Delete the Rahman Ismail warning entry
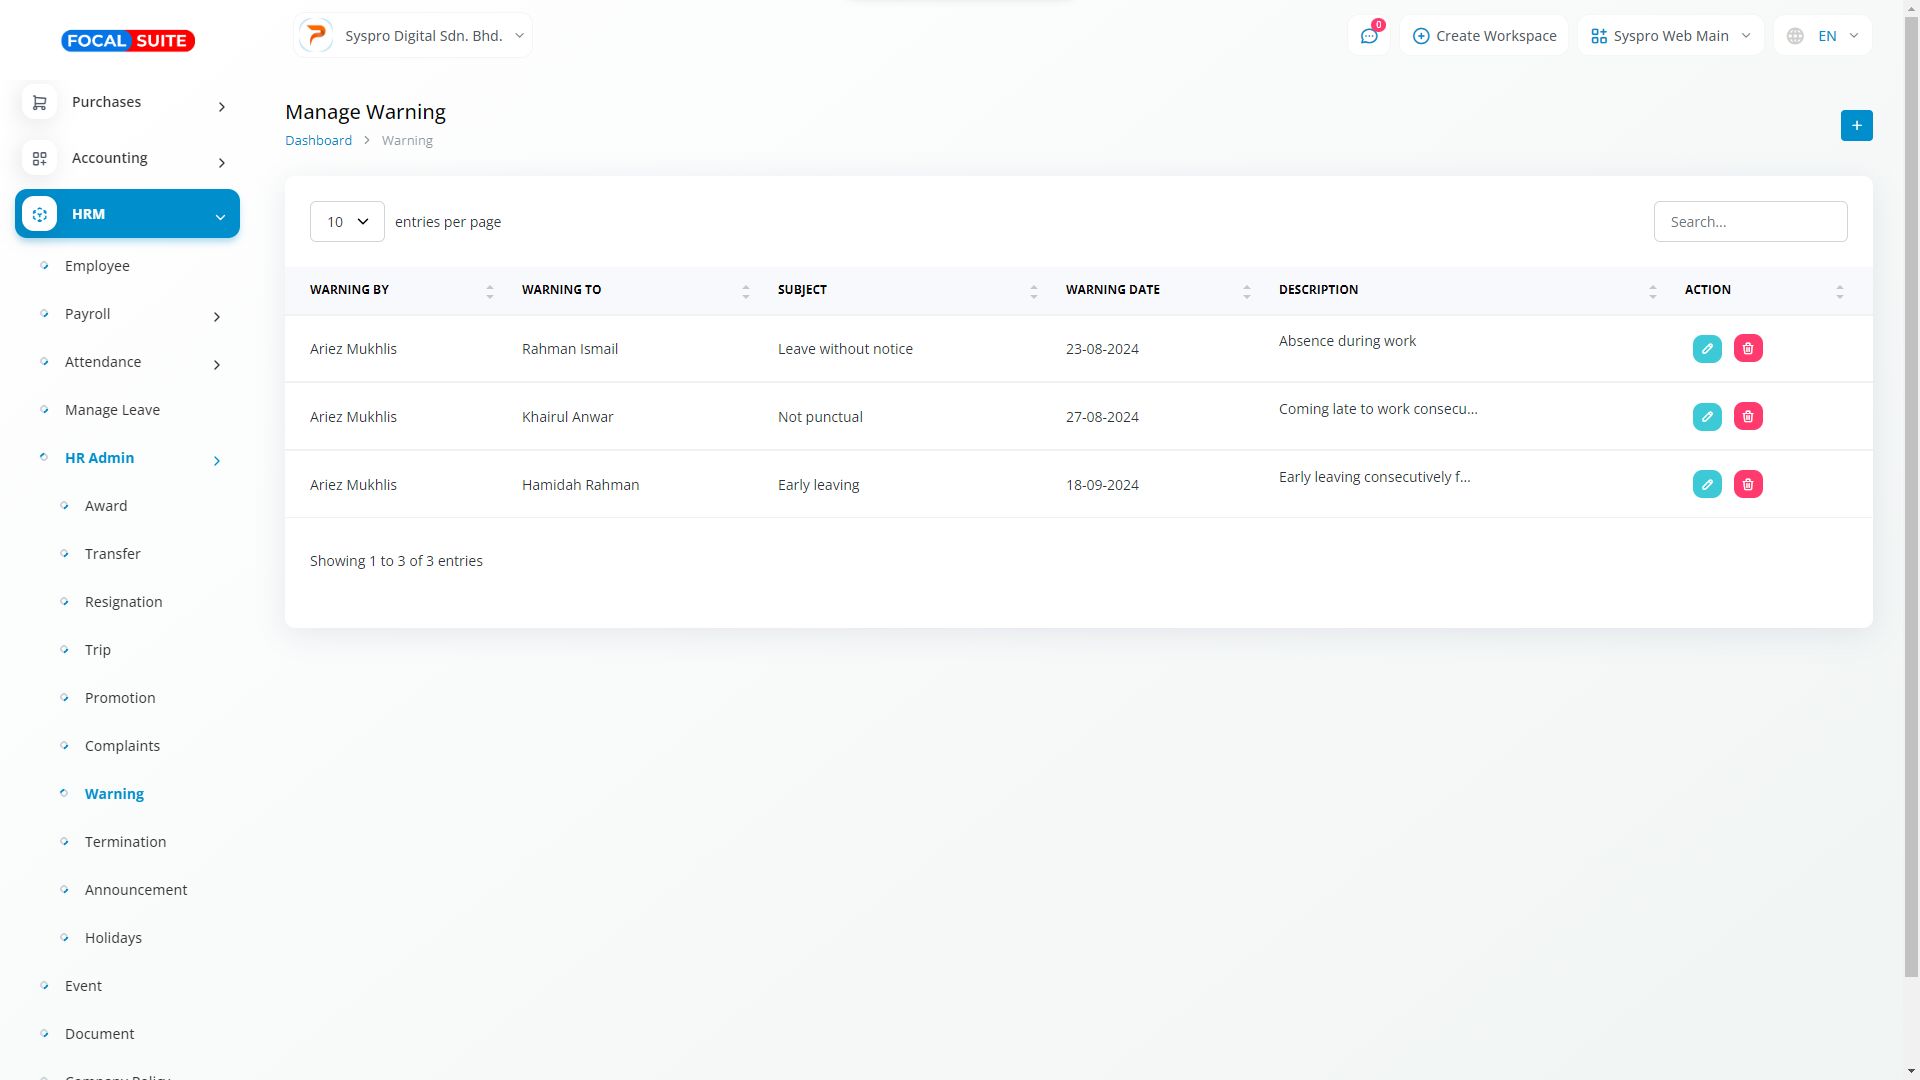The image size is (1920, 1080). coord(1748,348)
